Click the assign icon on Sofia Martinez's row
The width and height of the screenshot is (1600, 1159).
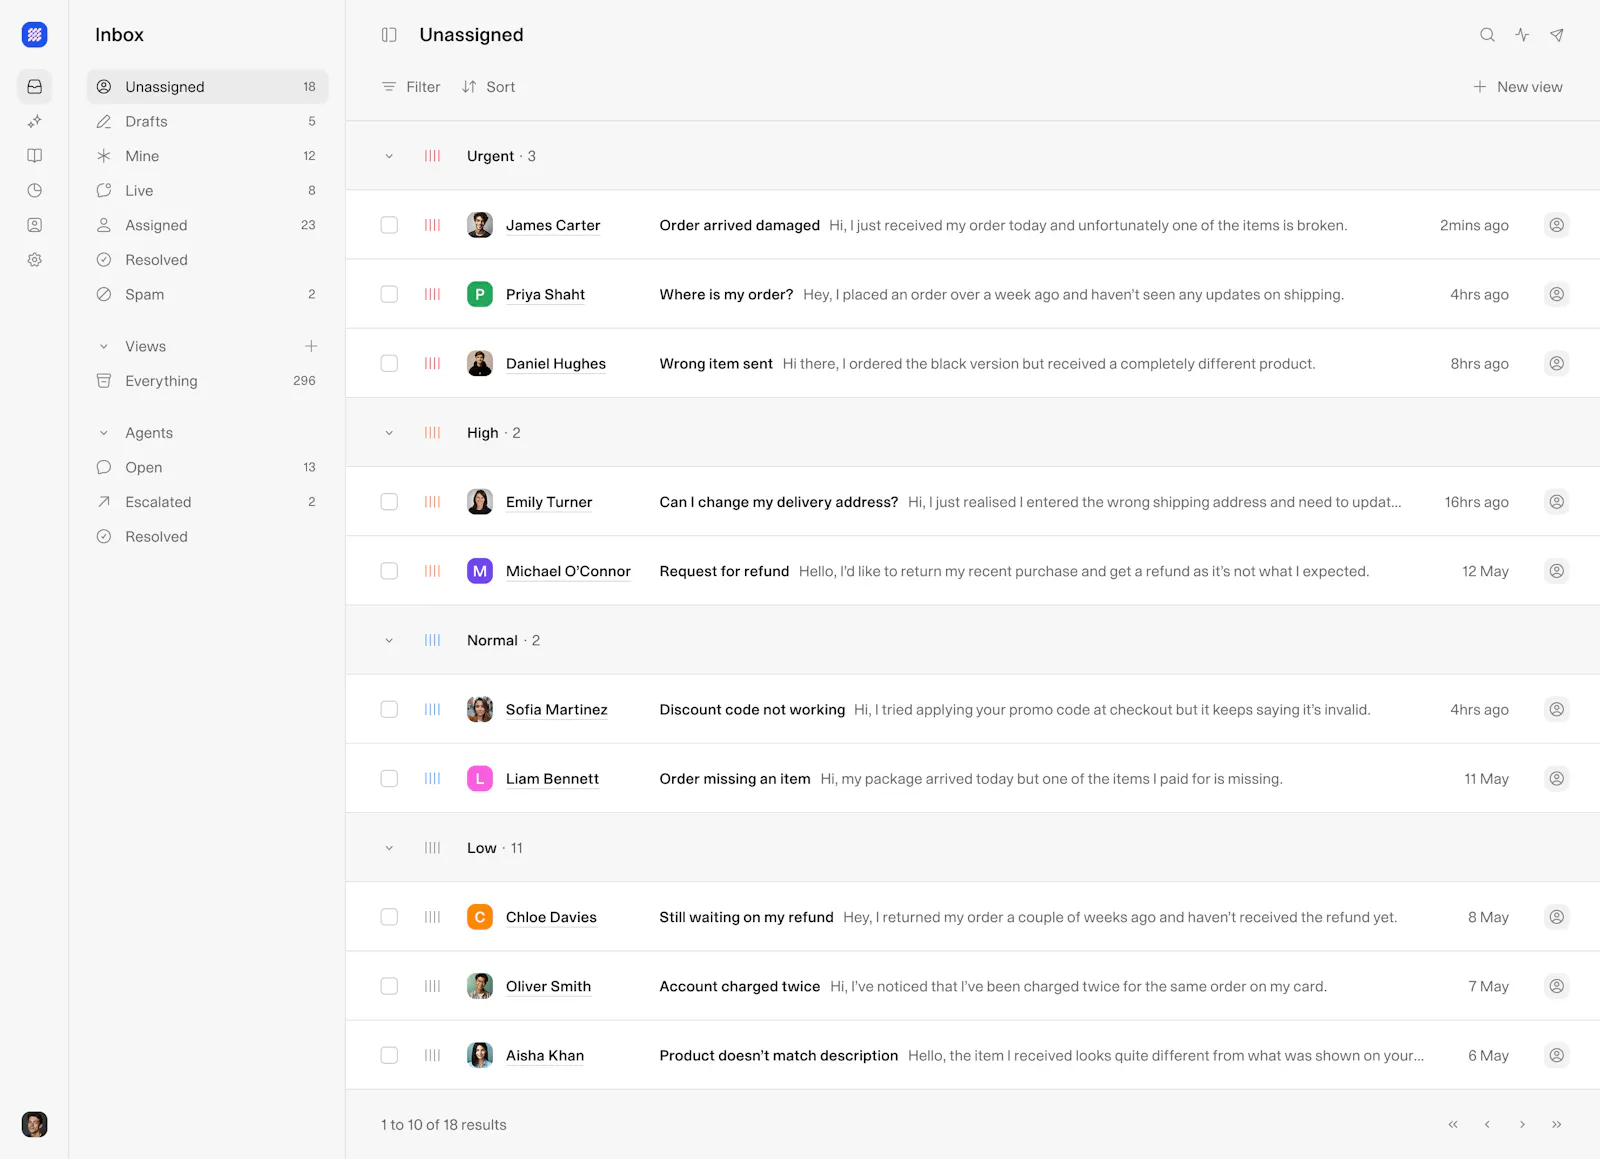pos(1557,710)
